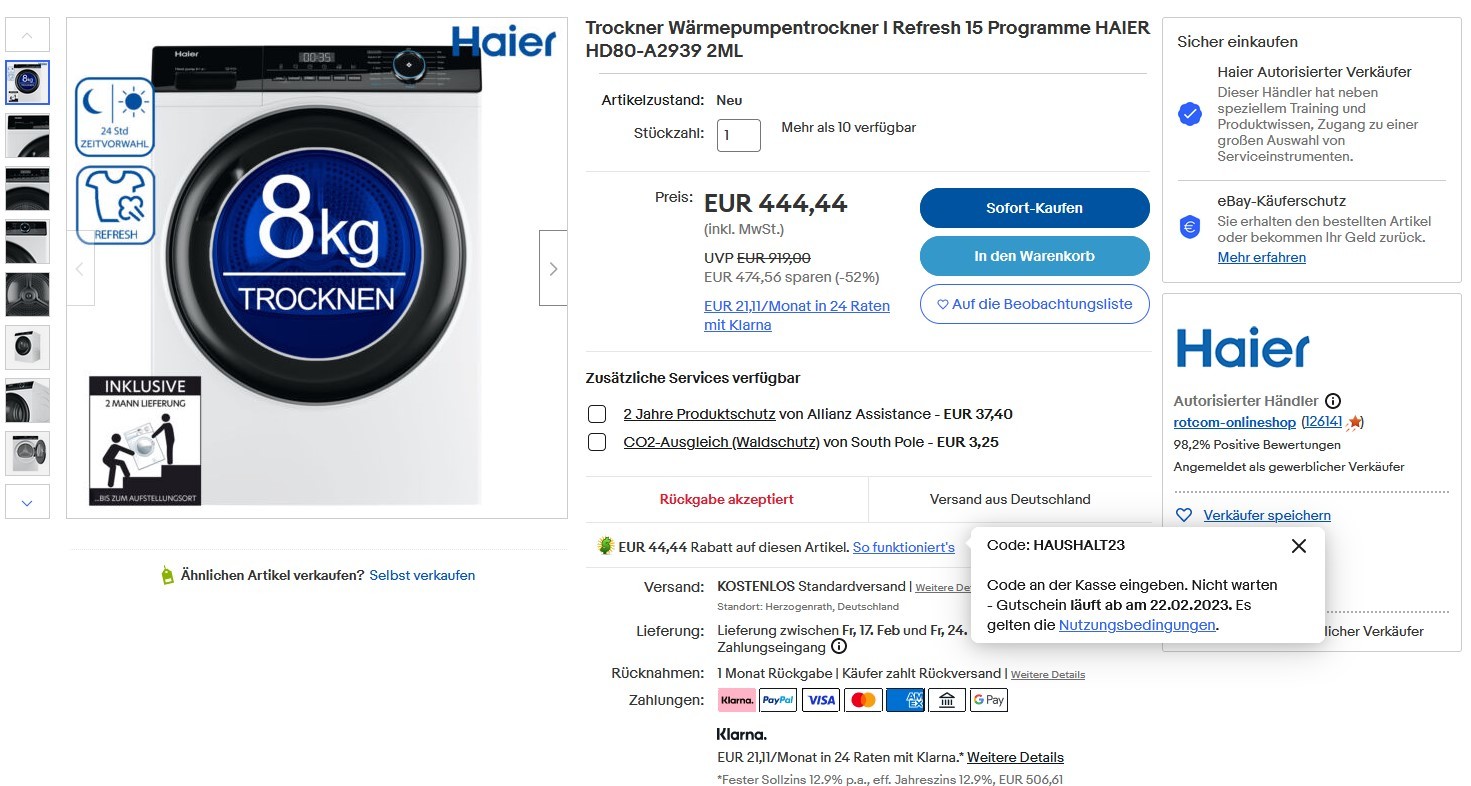Click into the Stückzahl quantity field
This screenshot has width=1471, height=786.
739,135
